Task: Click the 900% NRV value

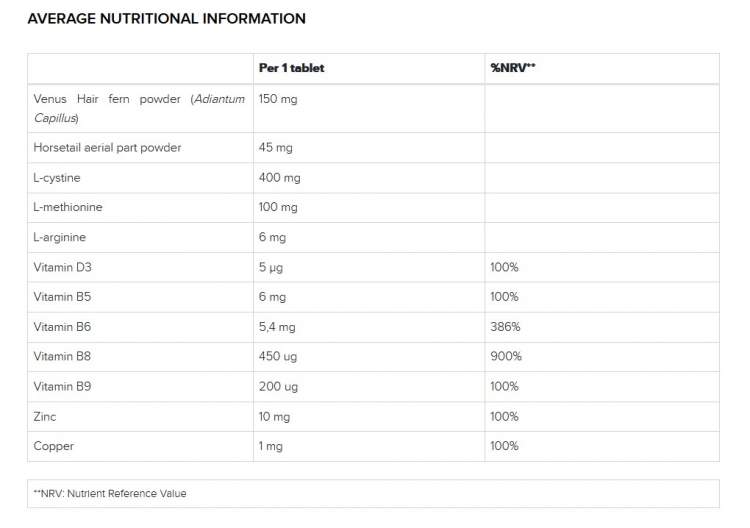Action: coord(506,356)
